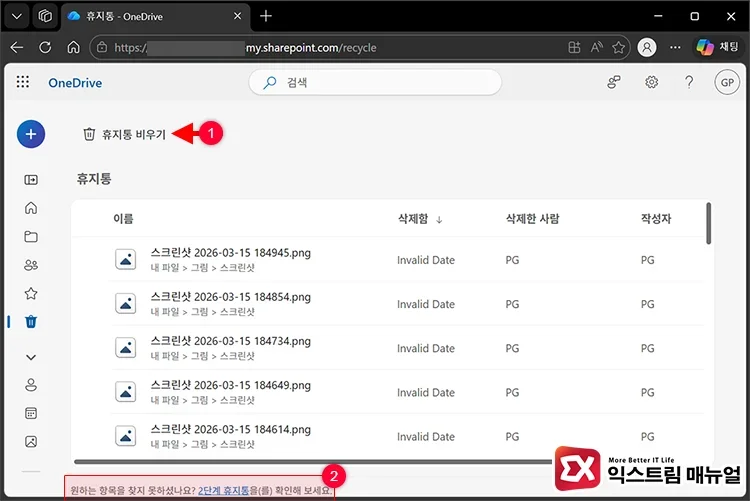Click image thumbnail icon of 184614.png
The width and height of the screenshot is (750, 501).
tap(125, 436)
